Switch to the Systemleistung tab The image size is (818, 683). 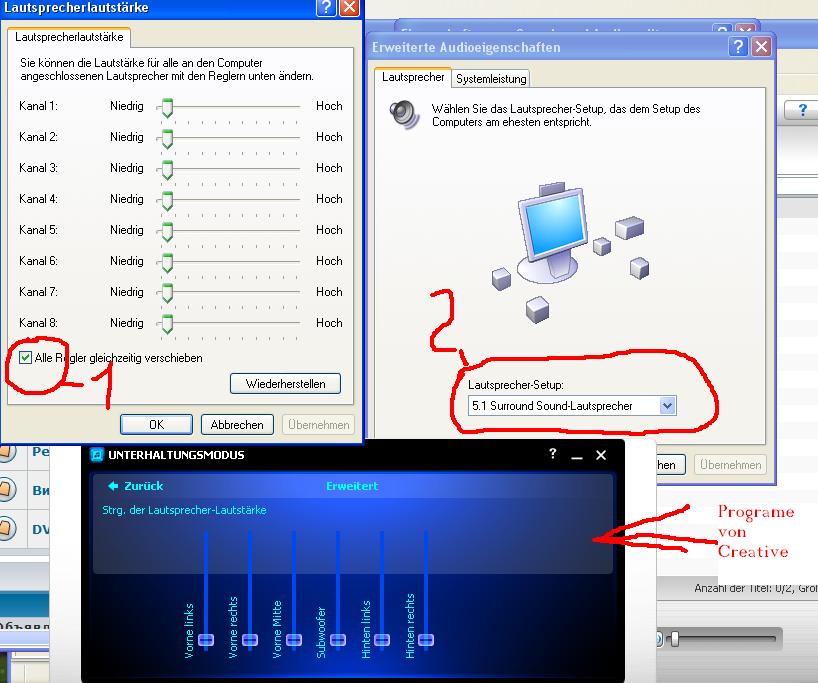(491, 78)
